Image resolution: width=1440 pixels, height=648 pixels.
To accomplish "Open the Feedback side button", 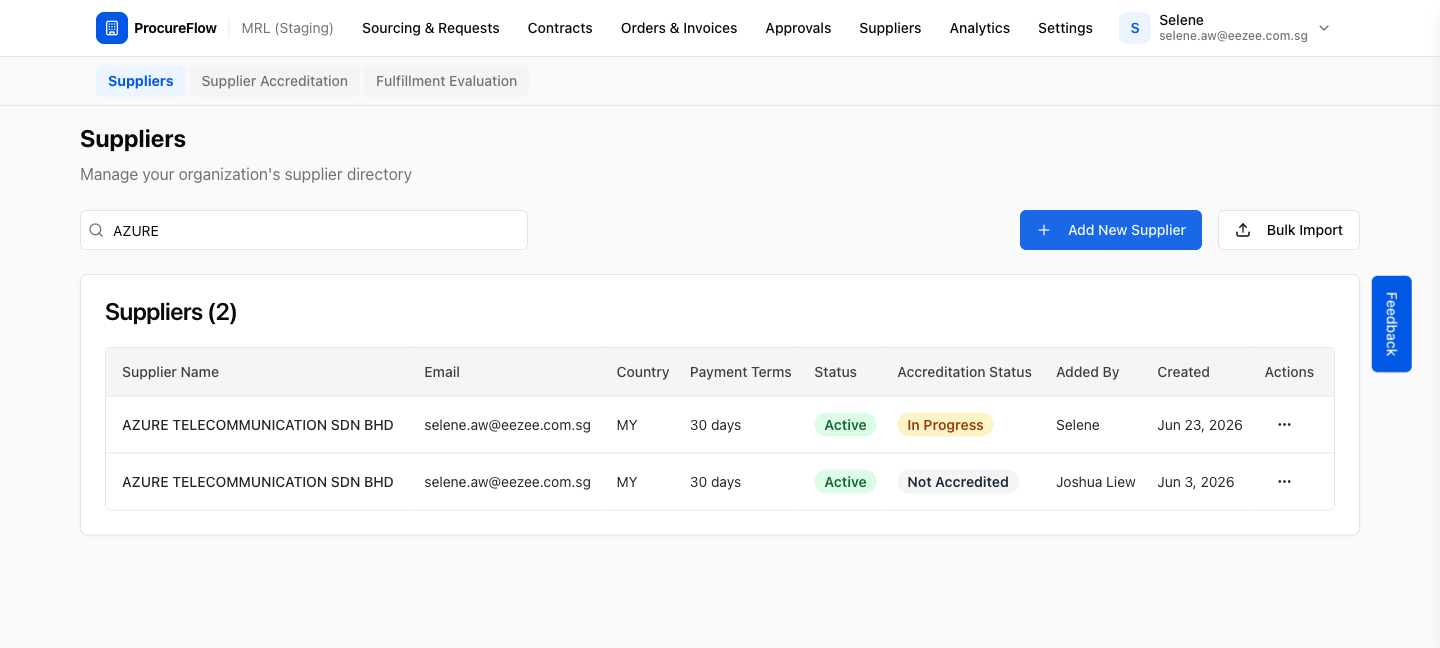I will coord(1391,324).
